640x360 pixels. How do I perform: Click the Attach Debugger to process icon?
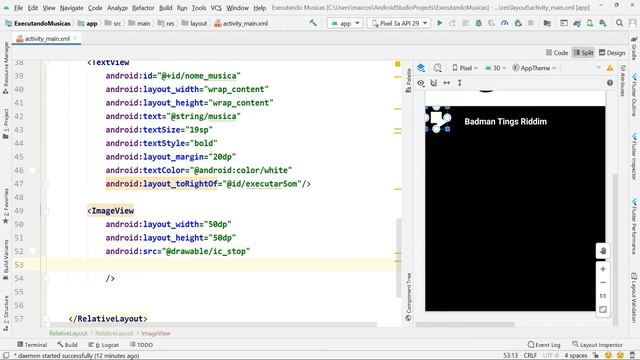click(x=518, y=23)
